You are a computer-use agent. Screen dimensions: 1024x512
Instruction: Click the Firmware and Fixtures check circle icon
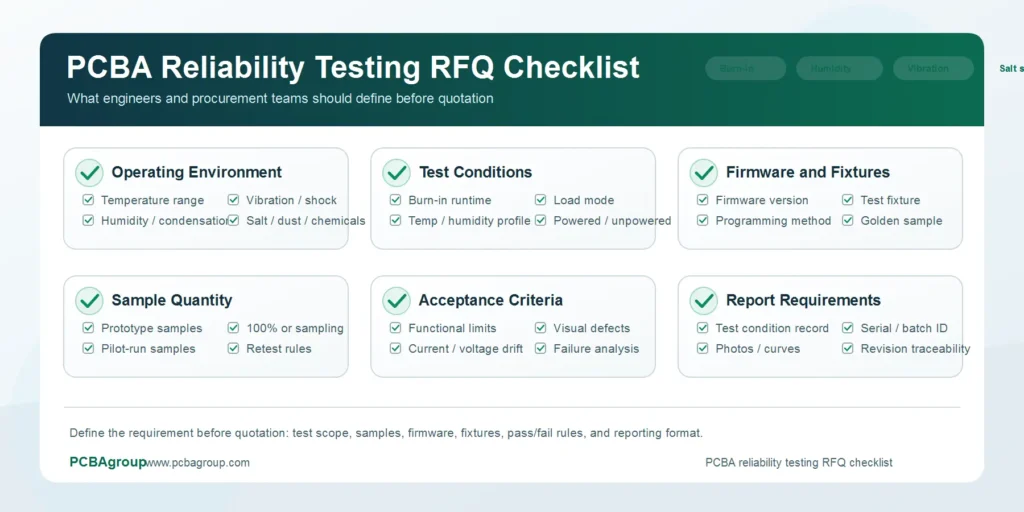tap(704, 172)
